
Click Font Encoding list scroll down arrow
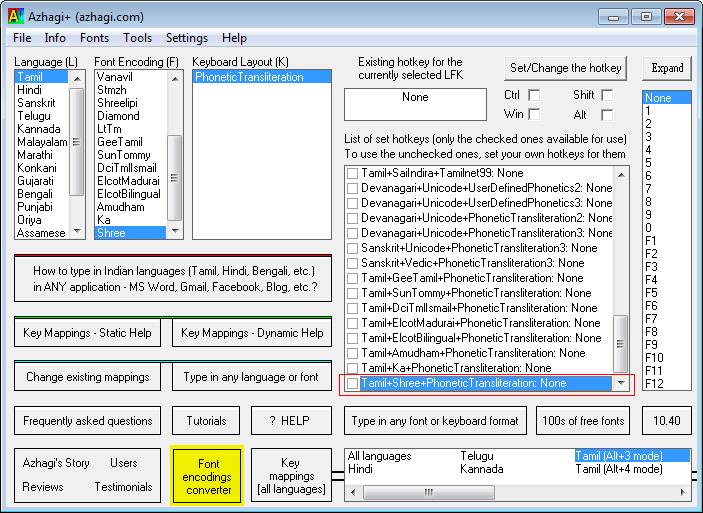175,231
